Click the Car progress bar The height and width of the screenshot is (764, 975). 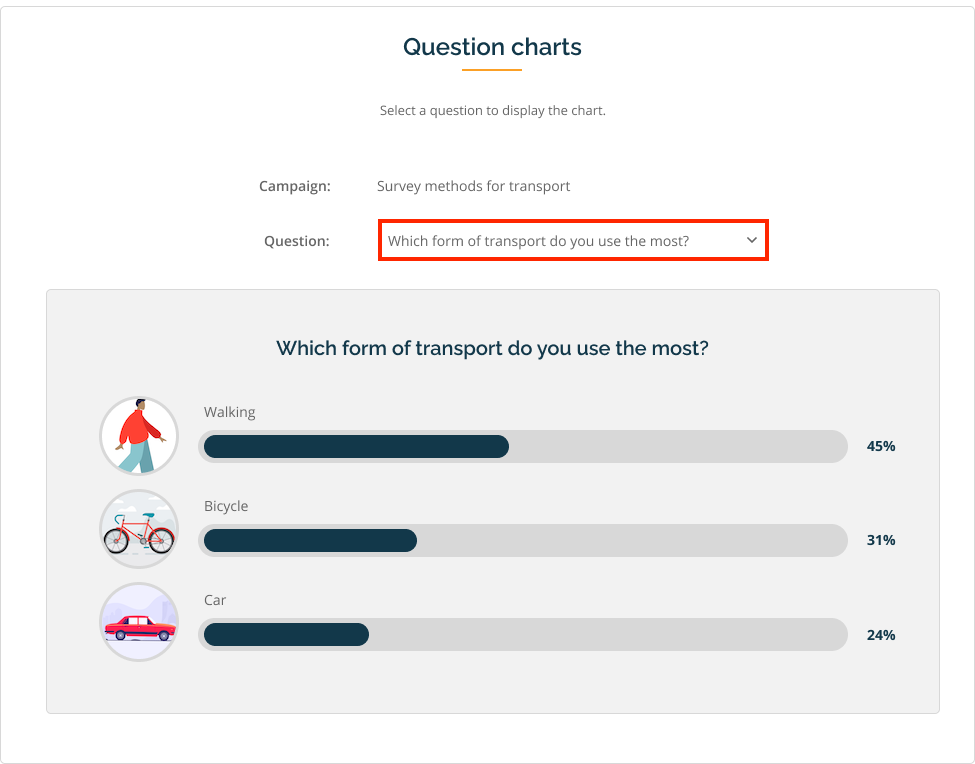523,635
